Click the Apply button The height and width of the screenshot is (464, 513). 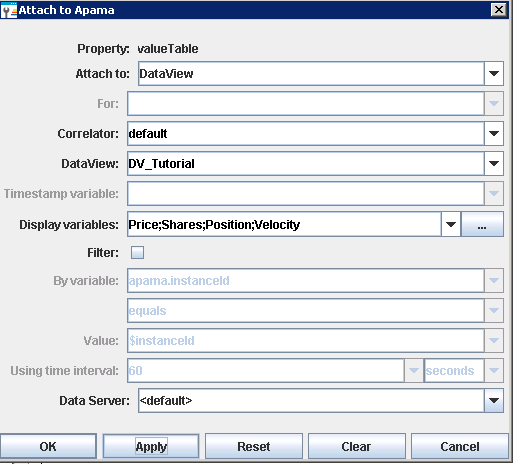click(x=151, y=446)
